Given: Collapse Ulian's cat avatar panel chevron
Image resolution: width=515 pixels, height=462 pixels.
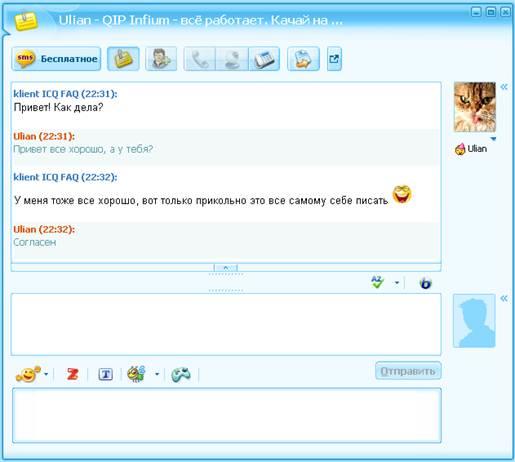Looking at the screenshot, I should coord(504,87).
